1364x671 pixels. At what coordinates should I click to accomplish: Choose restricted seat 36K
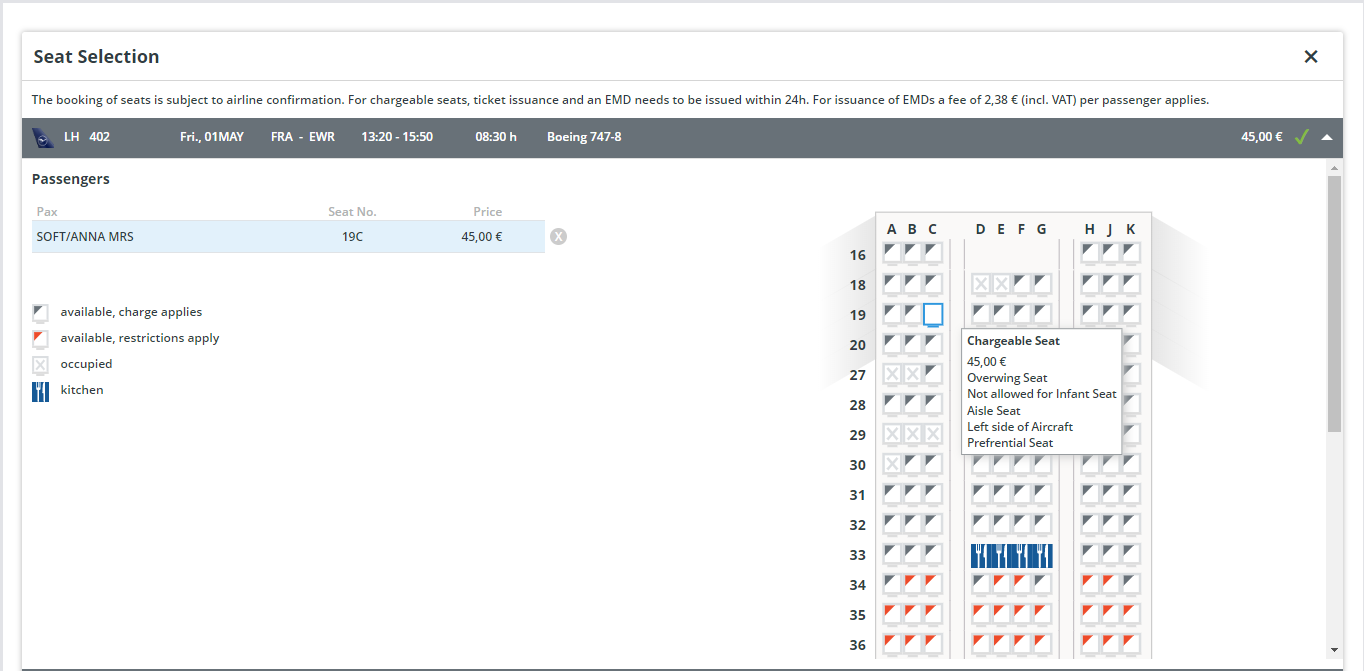coord(1131,643)
